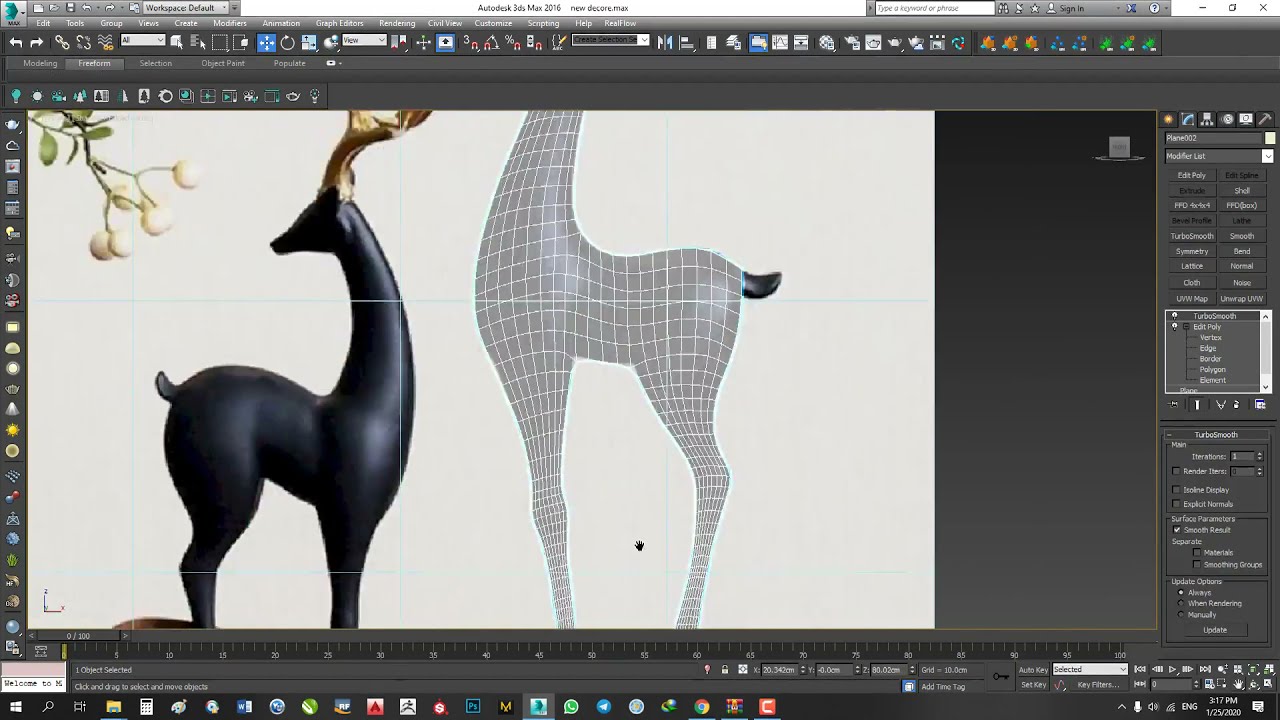Check Separate by Smoothing Groups option

pos(1197,565)
